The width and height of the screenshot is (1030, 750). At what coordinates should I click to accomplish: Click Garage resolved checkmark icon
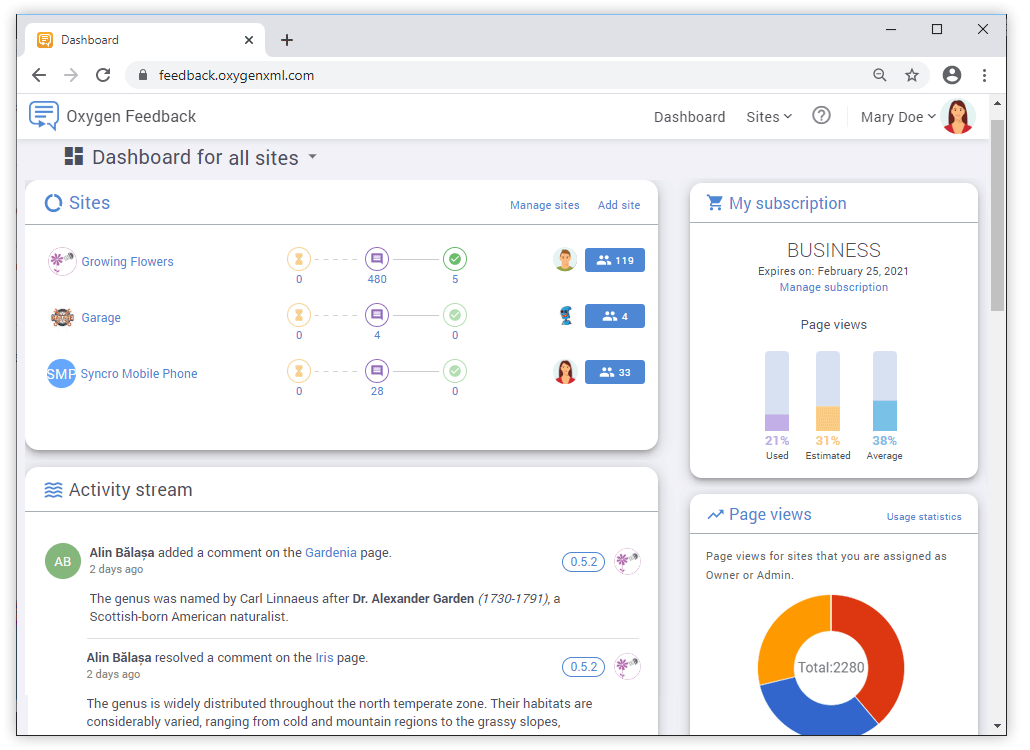[x=455, y=315]
